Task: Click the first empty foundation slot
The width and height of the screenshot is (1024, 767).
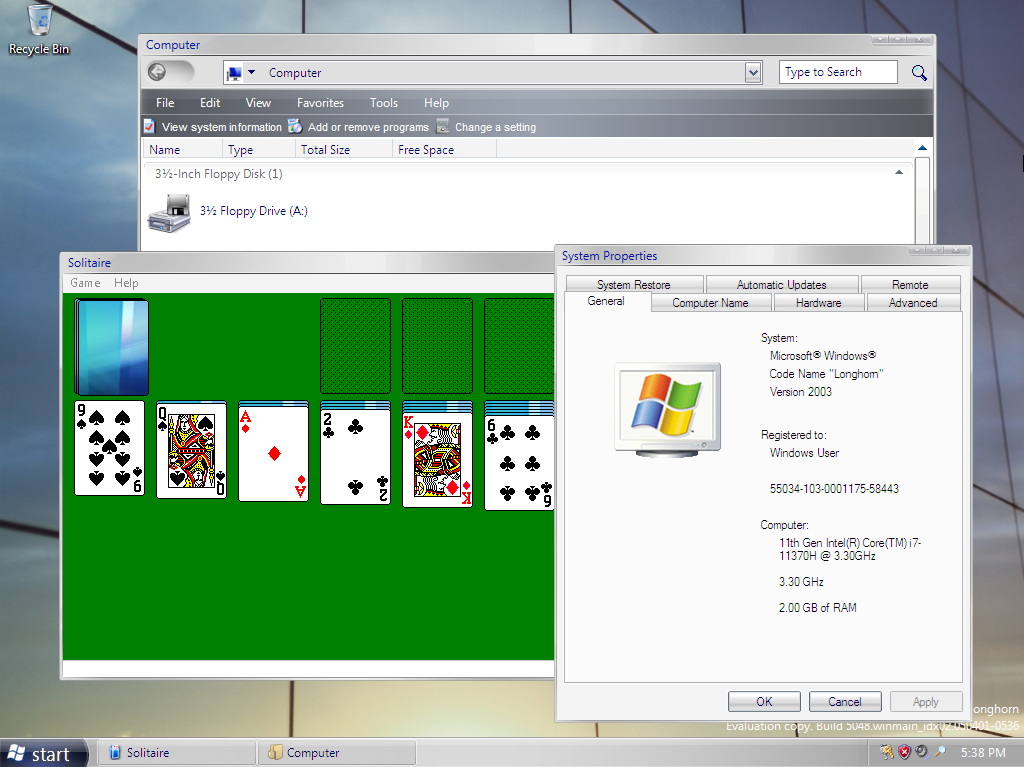Action: 355,346
